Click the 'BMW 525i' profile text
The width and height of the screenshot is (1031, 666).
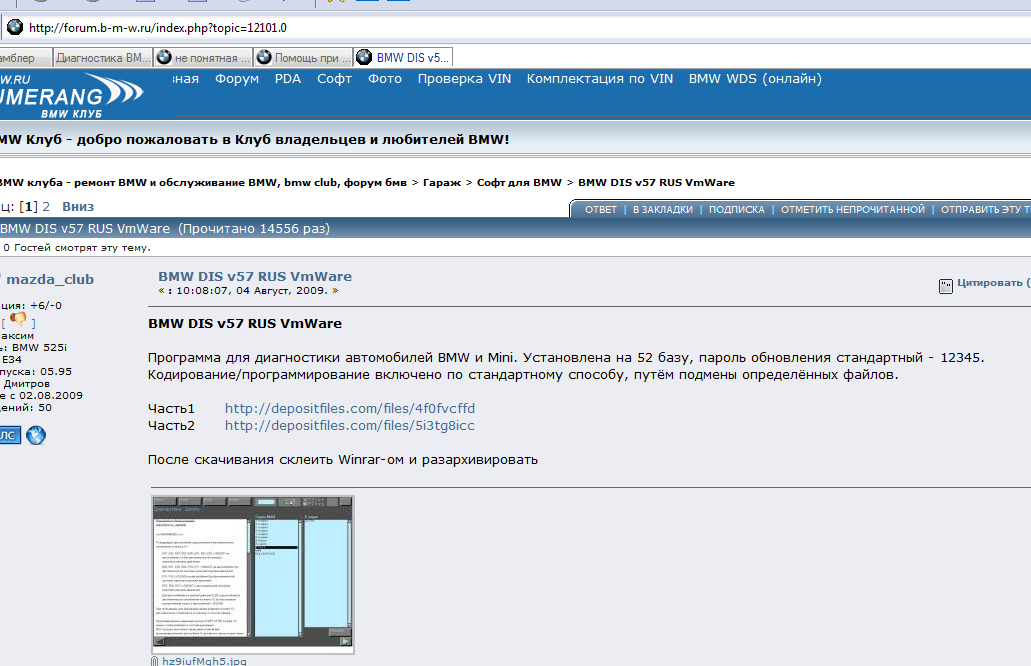click(39, 347)
